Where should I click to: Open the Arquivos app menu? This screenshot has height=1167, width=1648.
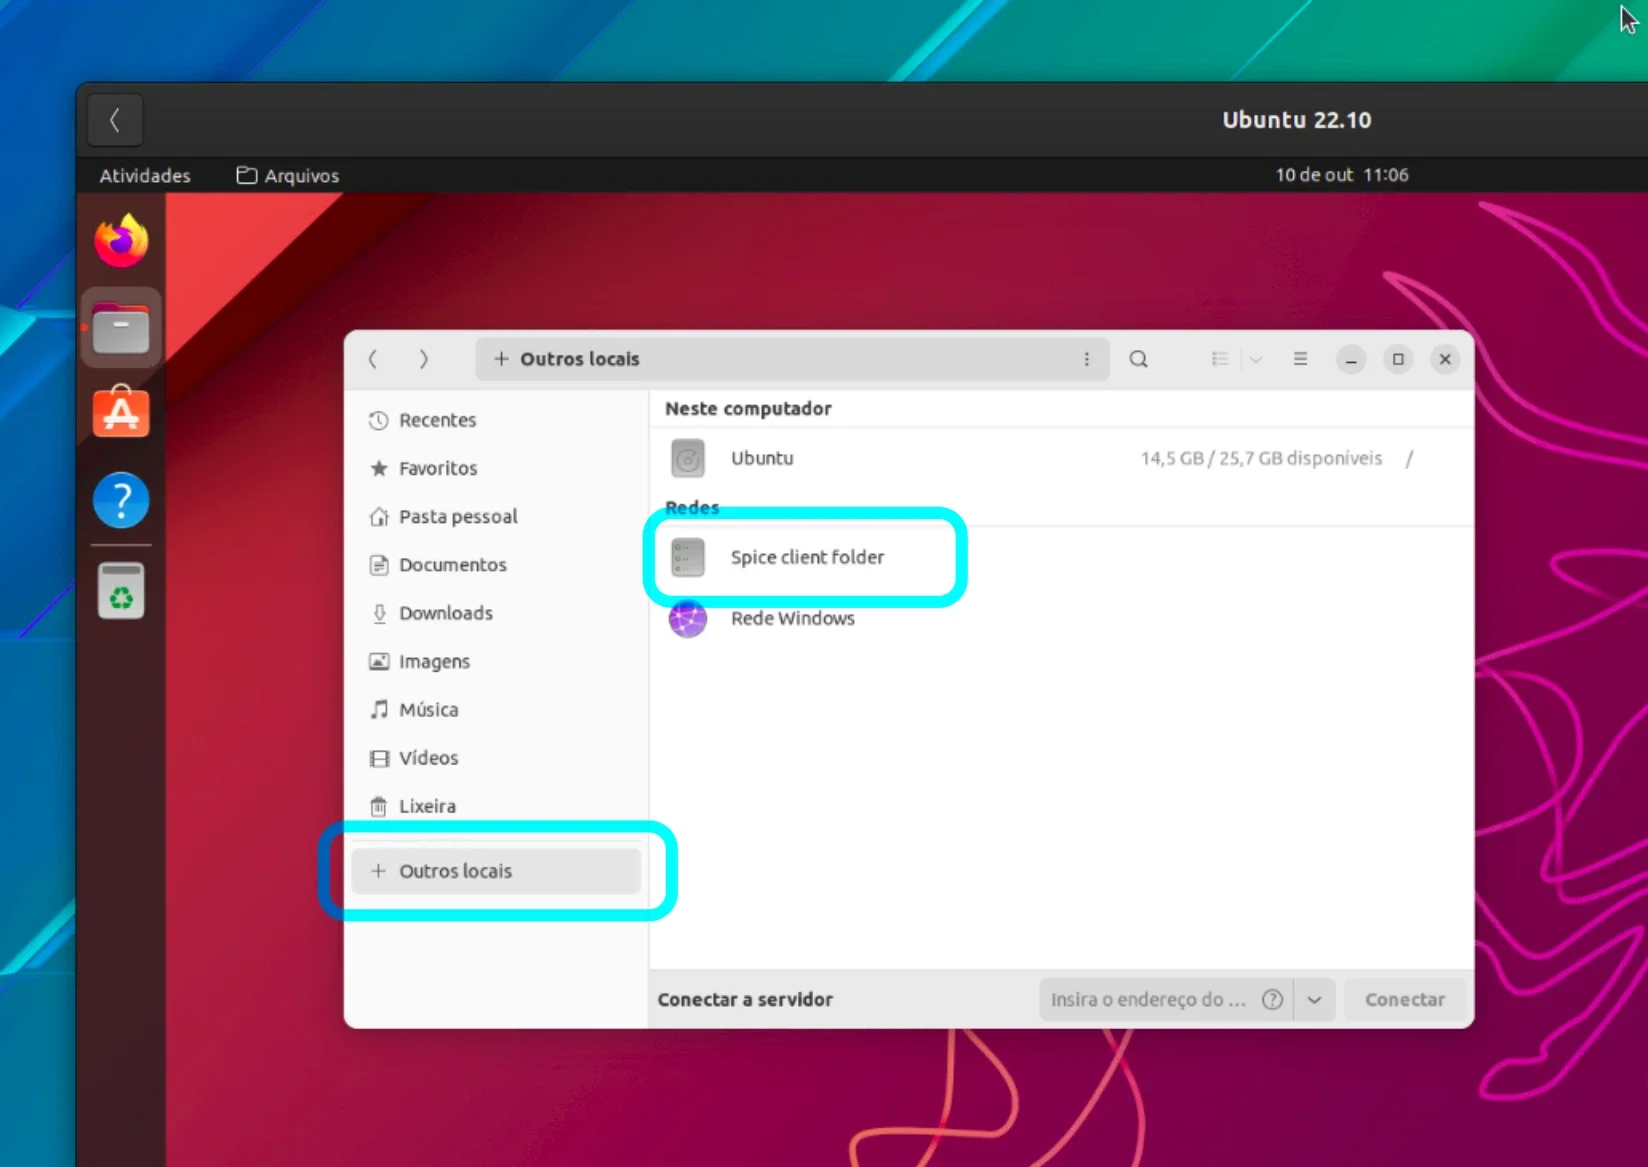[288, 175]
